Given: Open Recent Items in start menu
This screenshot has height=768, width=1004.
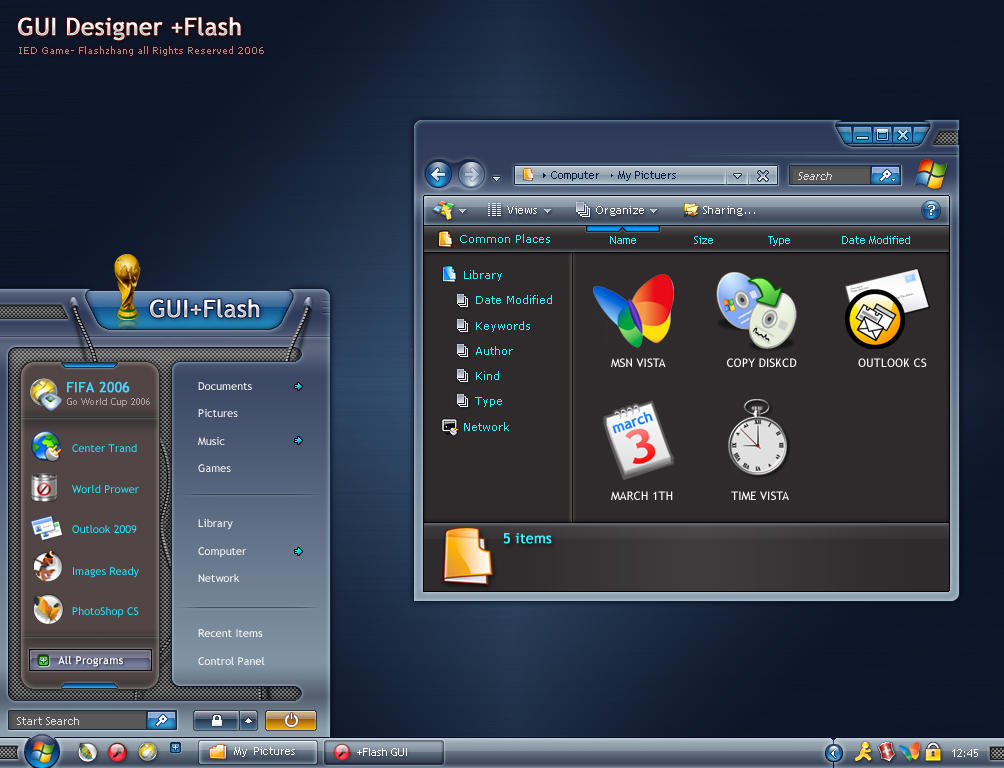Looking at the screenshot, I should point(230,633).
